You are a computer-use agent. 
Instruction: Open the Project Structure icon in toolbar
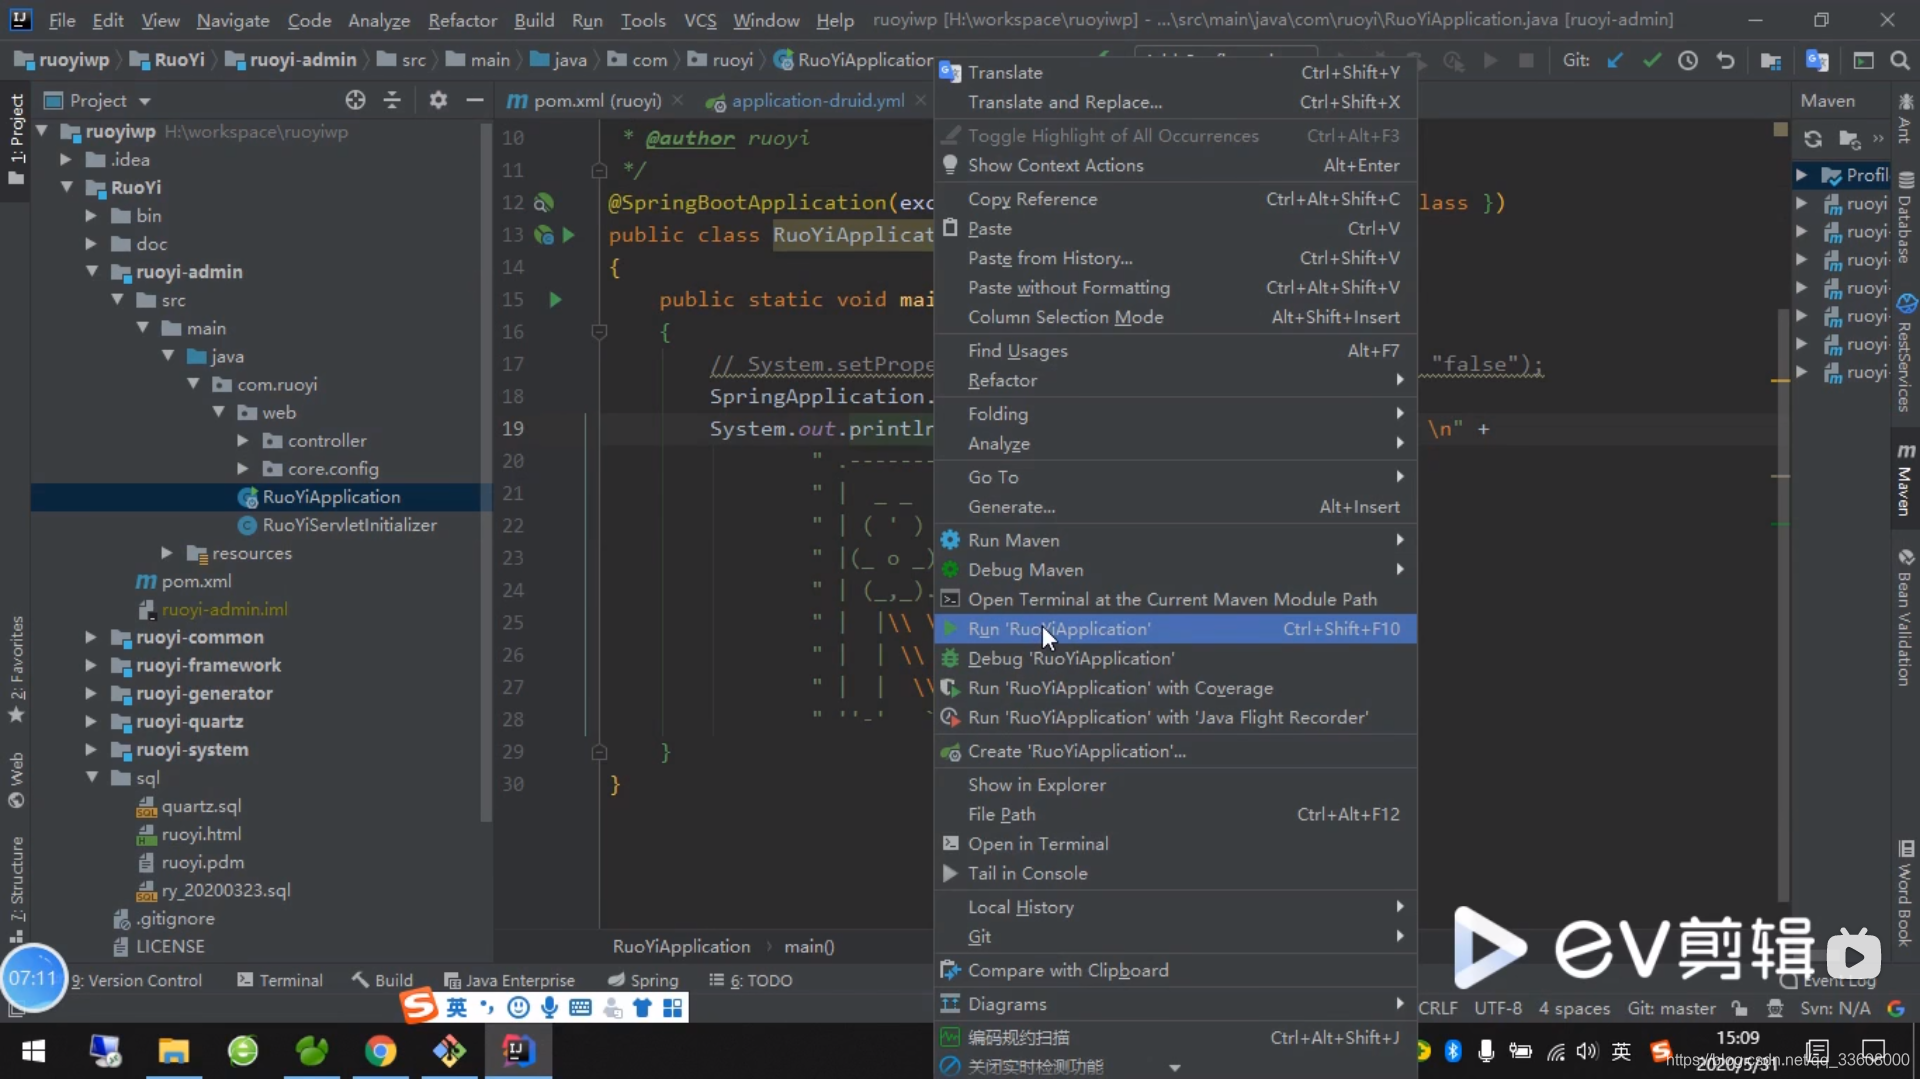tap(1771, 61)
